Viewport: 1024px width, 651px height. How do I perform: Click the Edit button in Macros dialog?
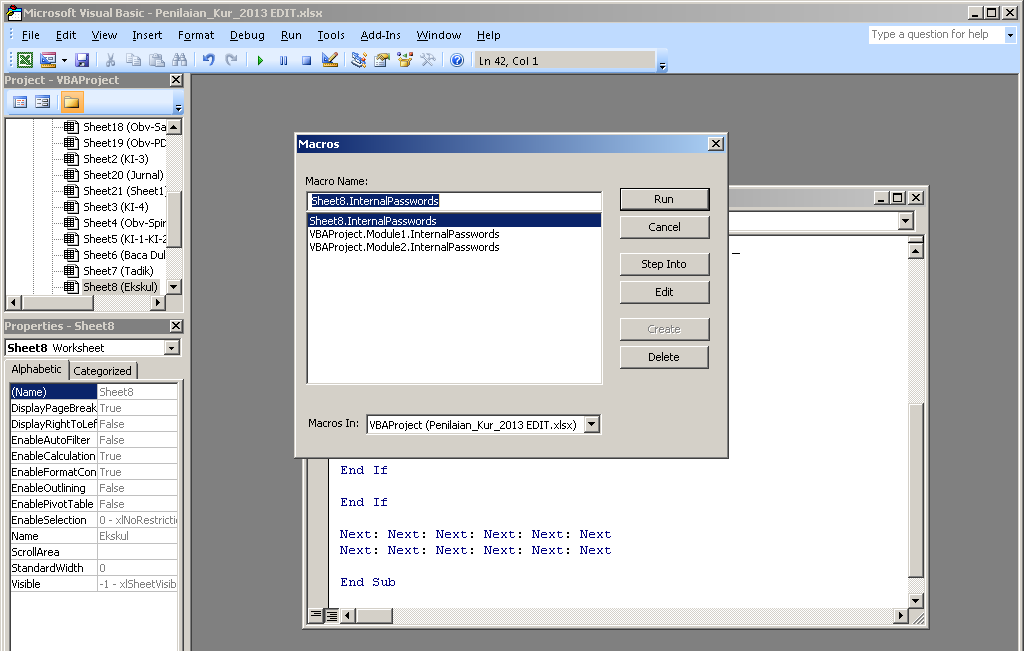(x=664, y=292)
